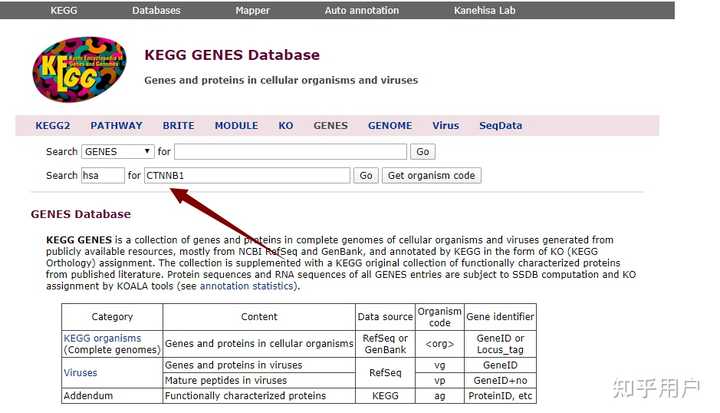Go to the Virus tab

pyautogui.click(x=445, y=125)
